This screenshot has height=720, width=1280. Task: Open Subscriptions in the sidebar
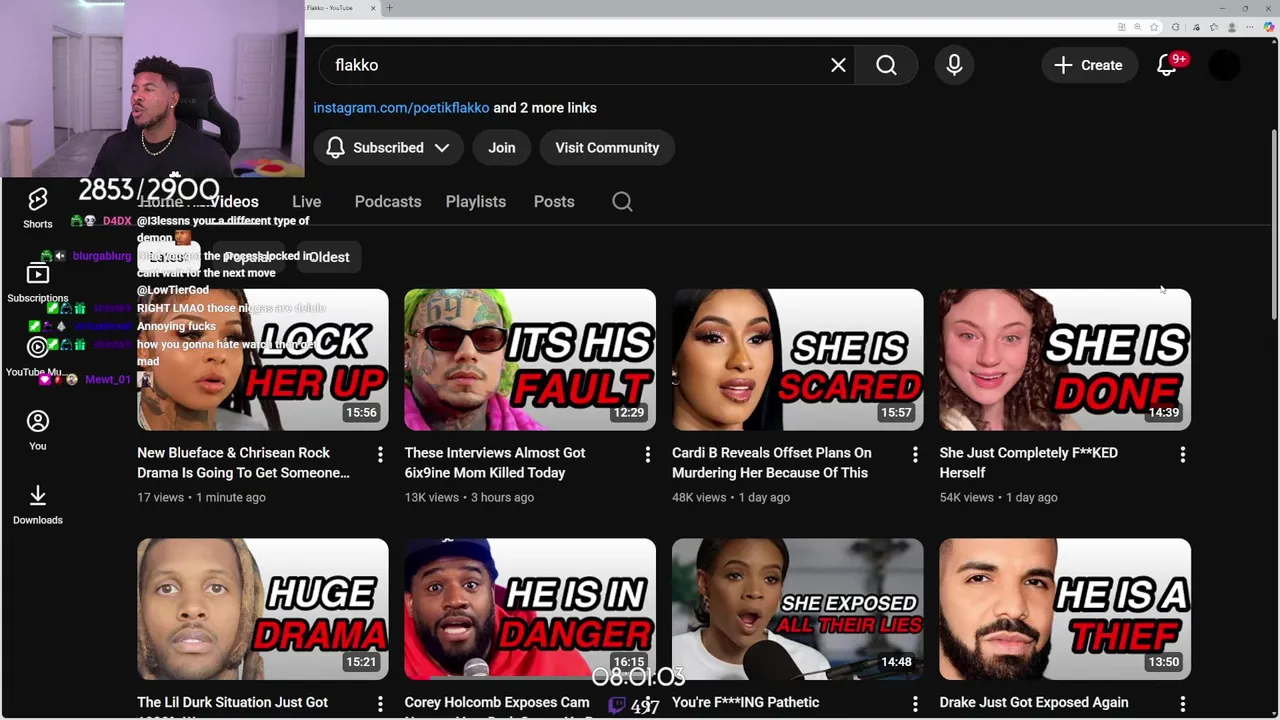[38, 282]
